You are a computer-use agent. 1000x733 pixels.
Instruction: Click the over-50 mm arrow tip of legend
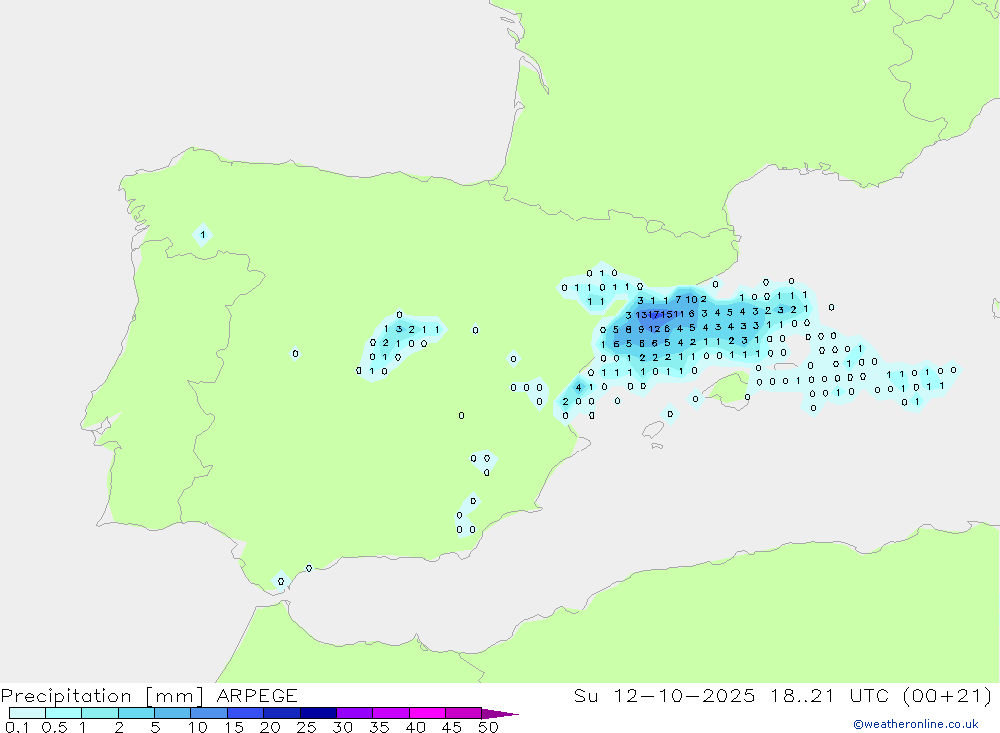click(500, 713)
